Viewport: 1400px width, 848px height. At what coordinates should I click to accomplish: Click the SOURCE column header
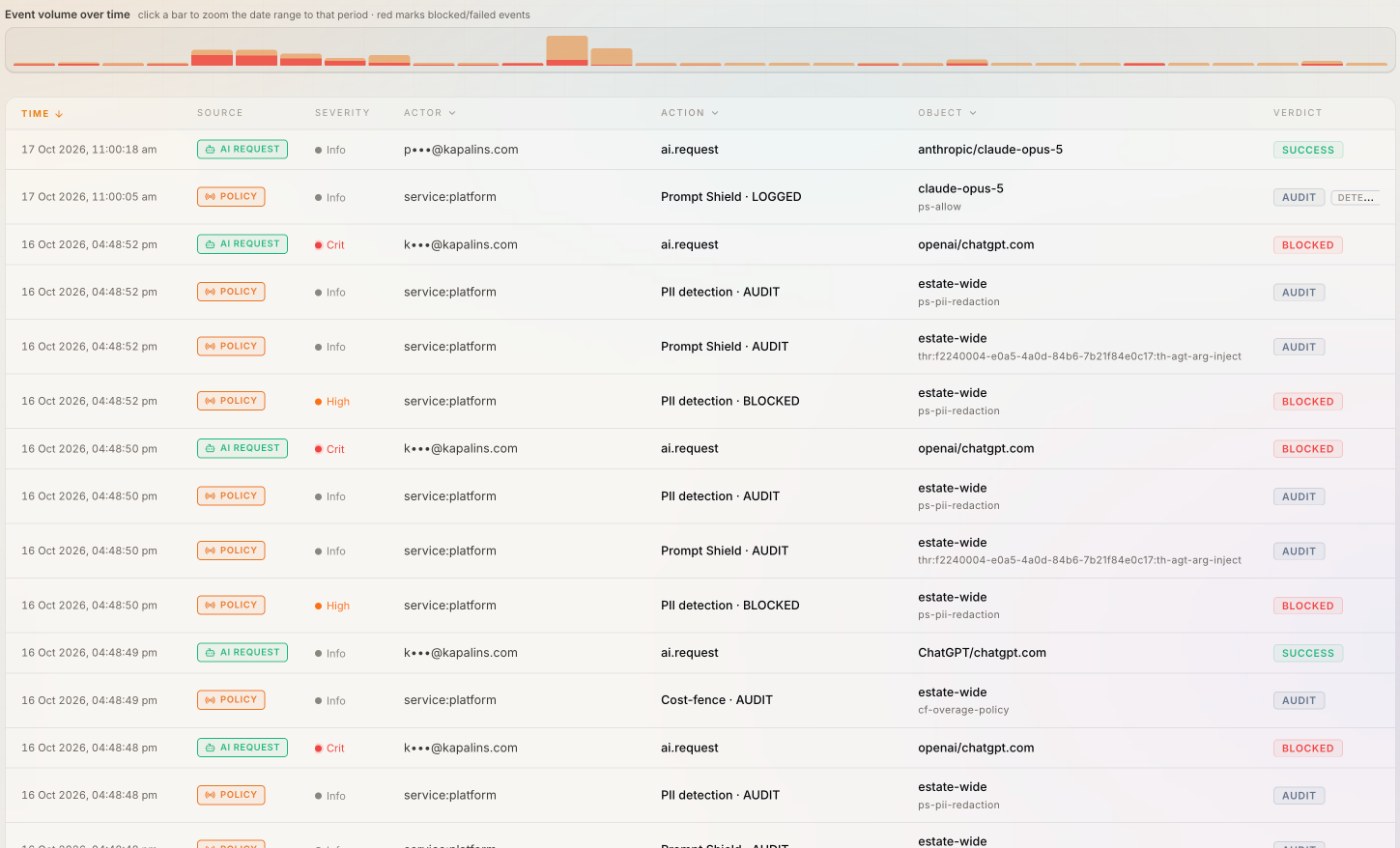(x=220, y=113)
